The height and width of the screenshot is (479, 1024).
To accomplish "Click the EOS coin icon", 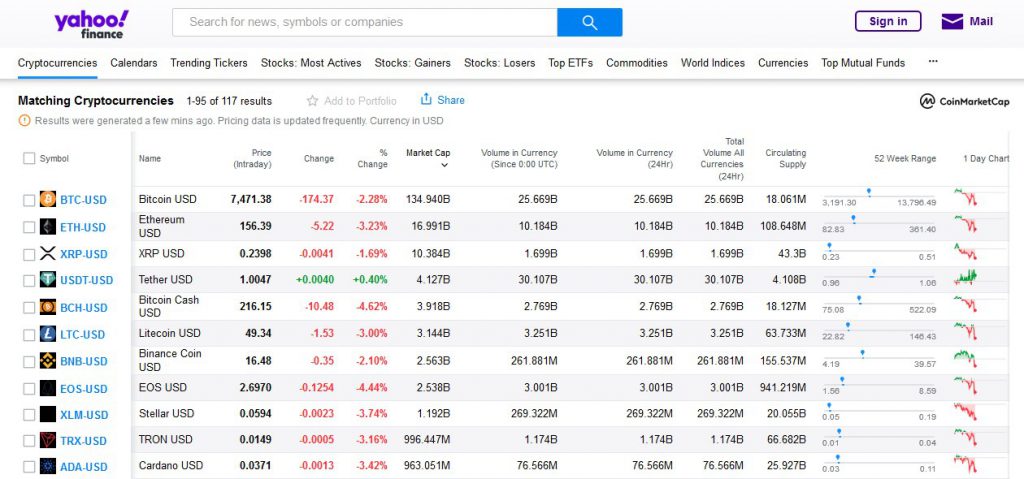I will coord(48,388).
